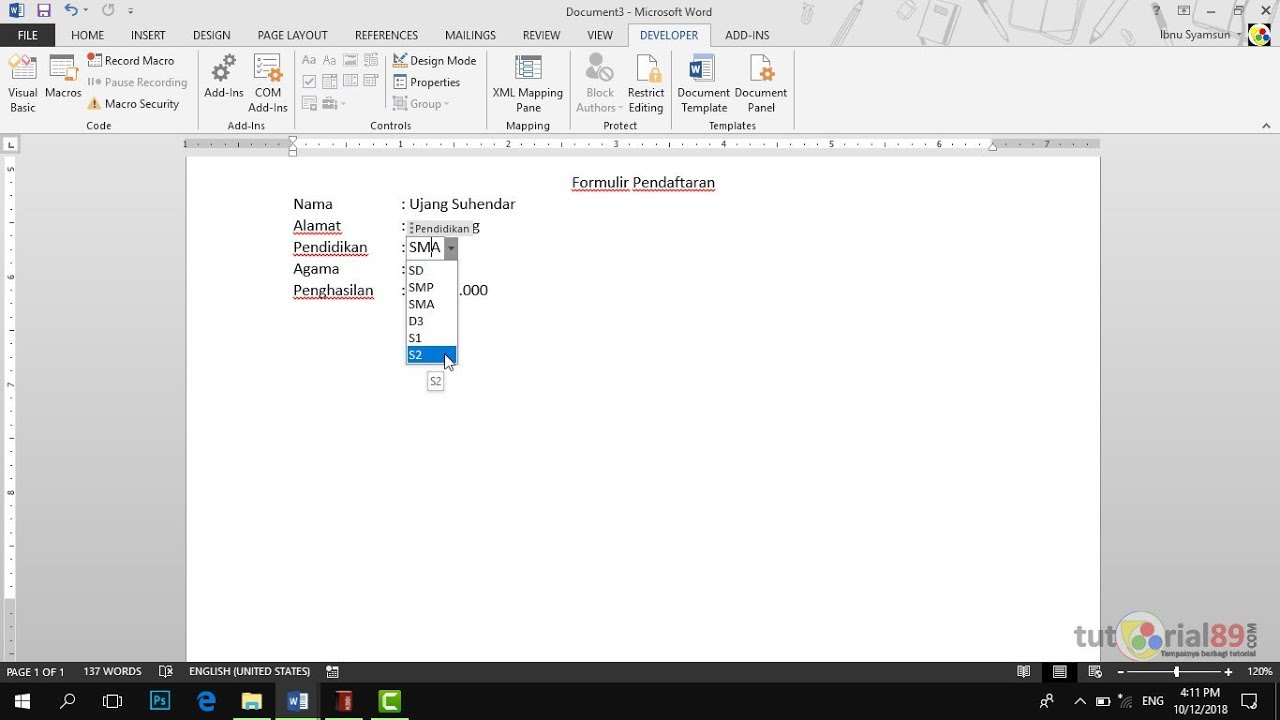The height and width of the screenshot is (720, 1280).
Task: Open the Visual Basic editor
Action: 23,83
